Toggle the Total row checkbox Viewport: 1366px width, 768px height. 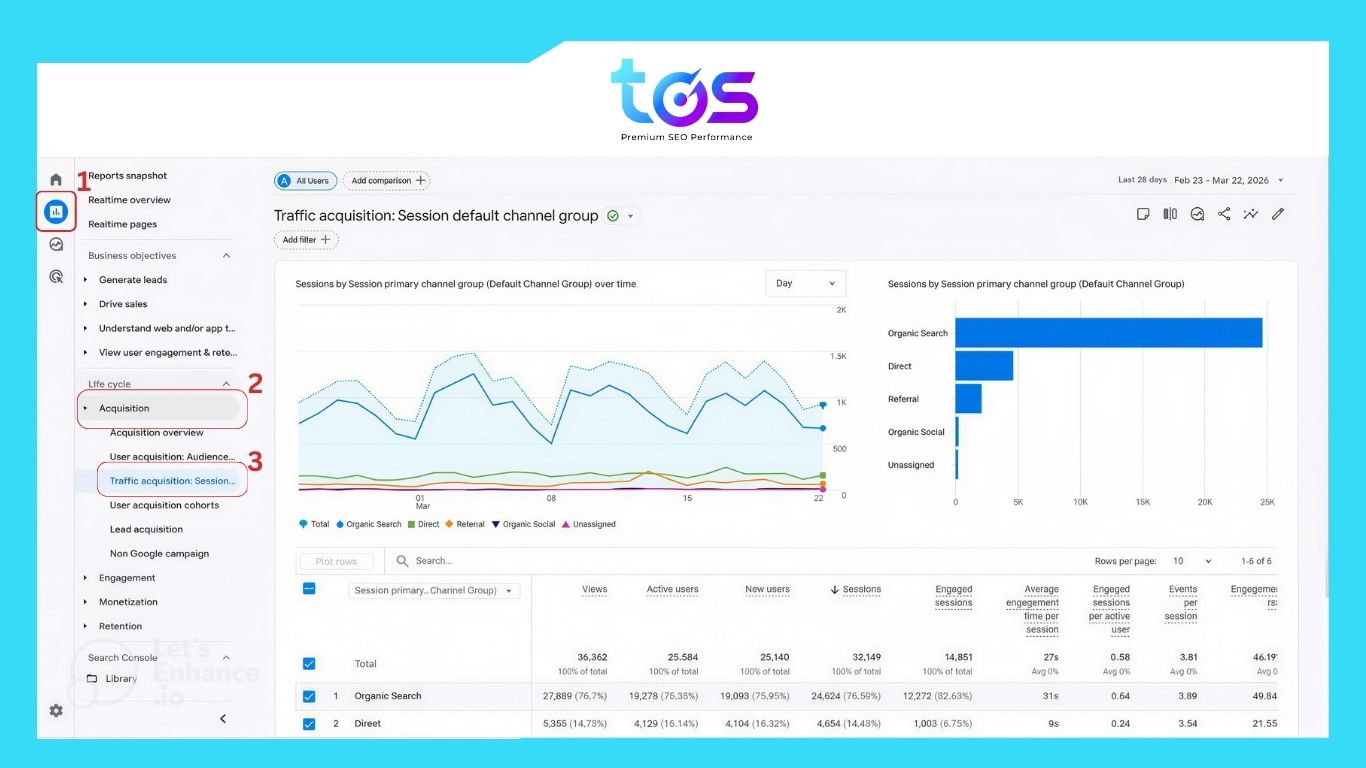click(x=309, y=663)
